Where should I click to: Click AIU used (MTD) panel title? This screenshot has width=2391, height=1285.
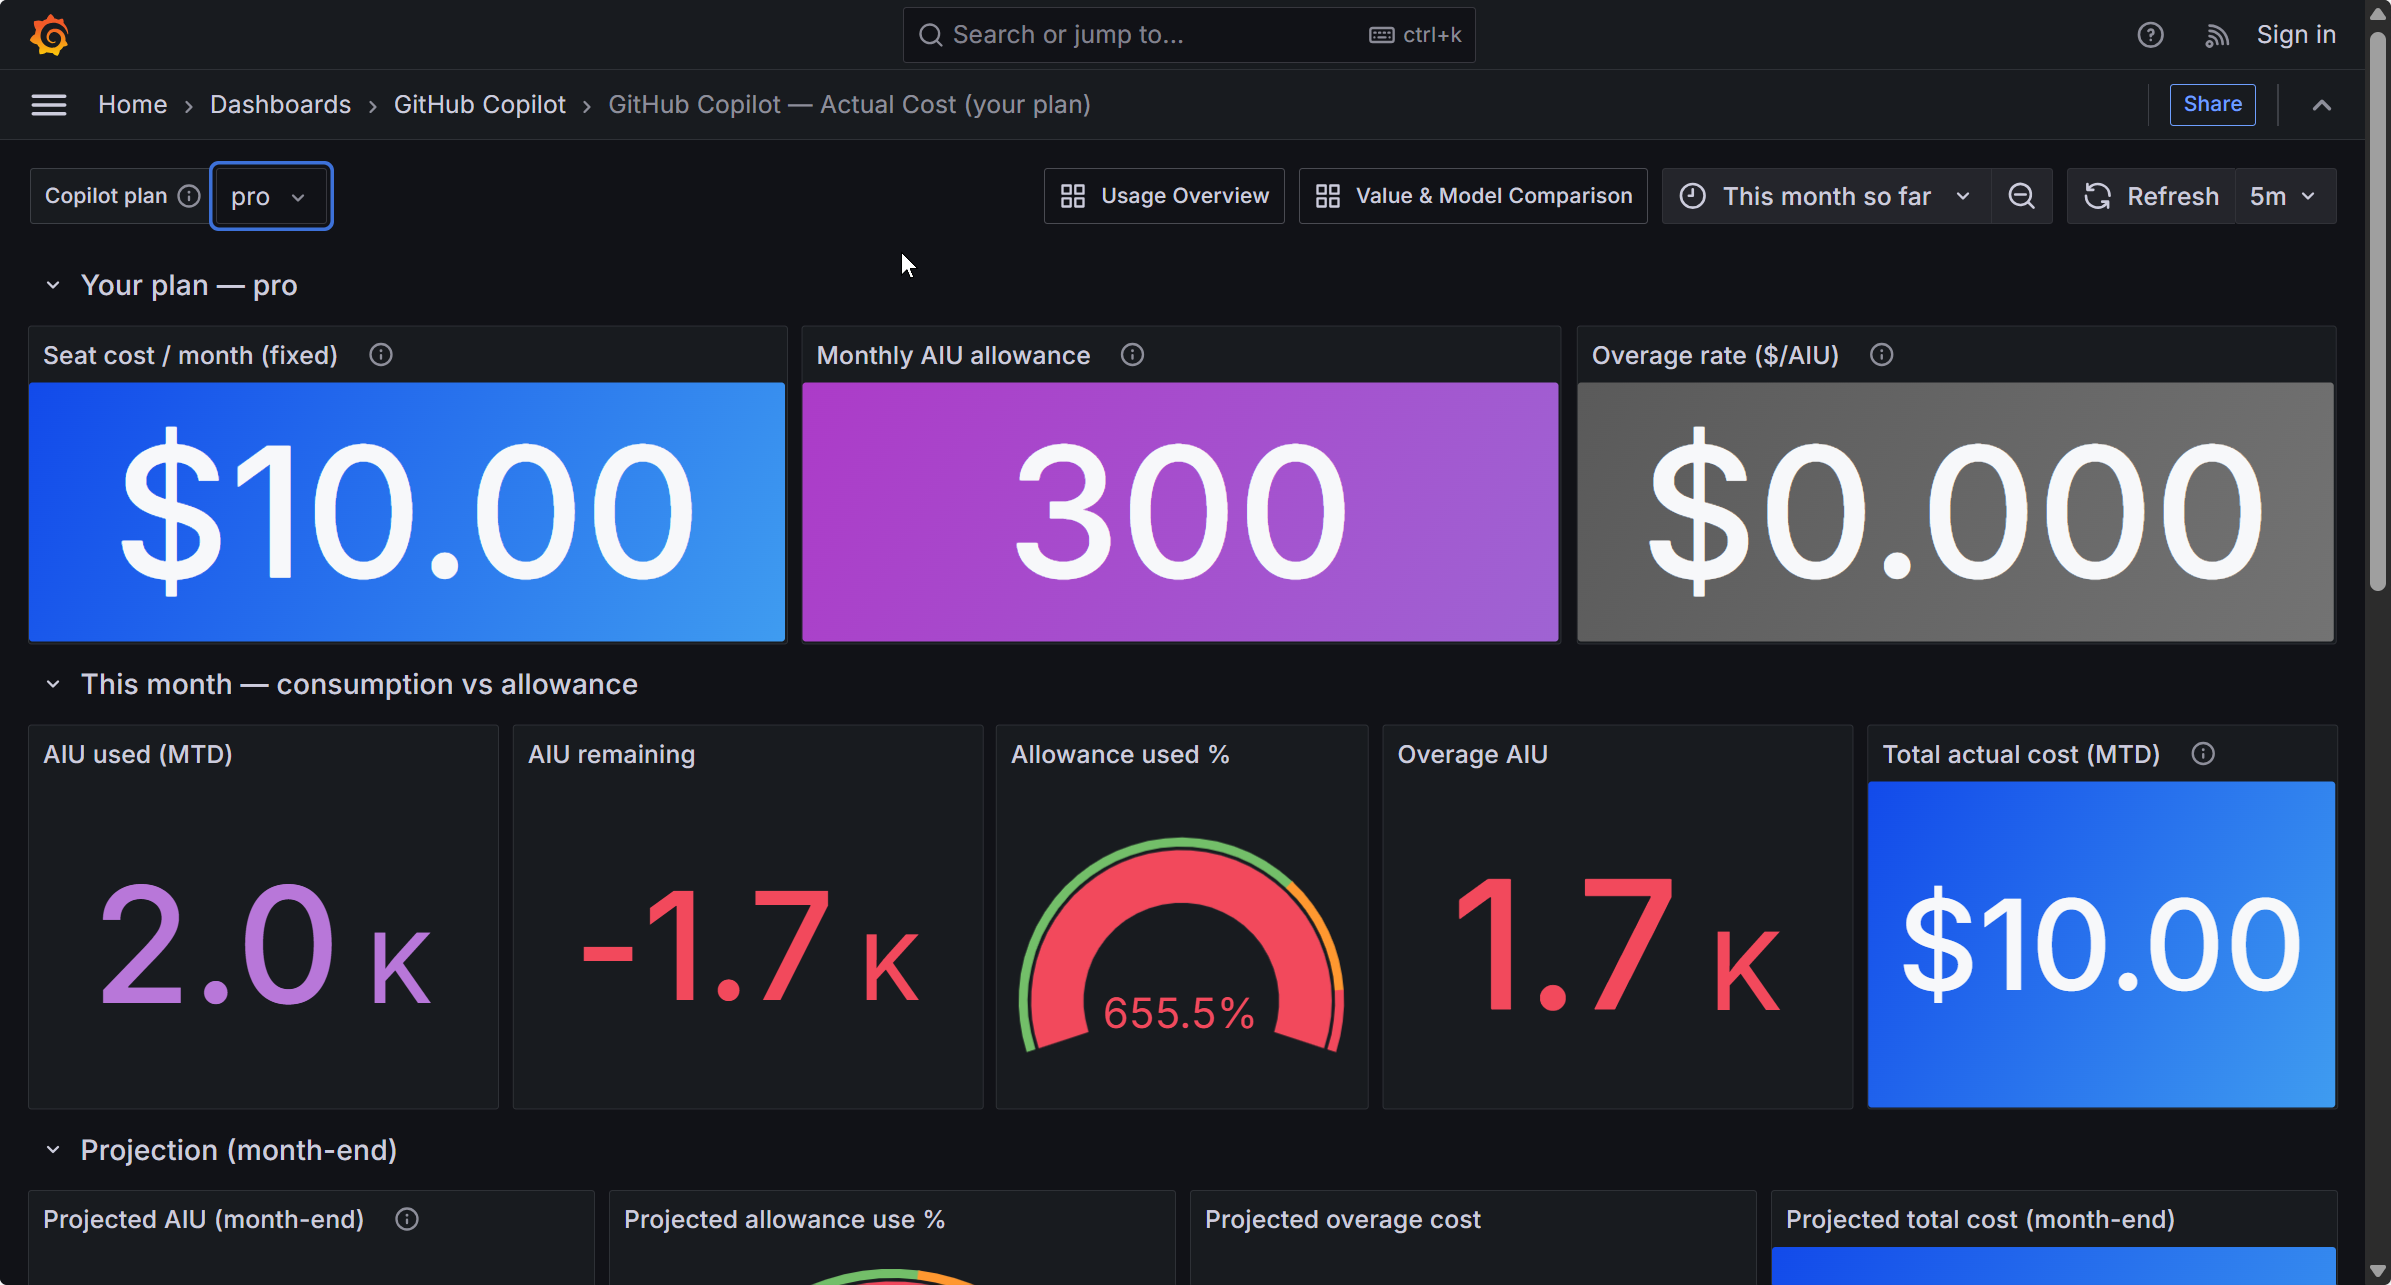pos(138,754)
